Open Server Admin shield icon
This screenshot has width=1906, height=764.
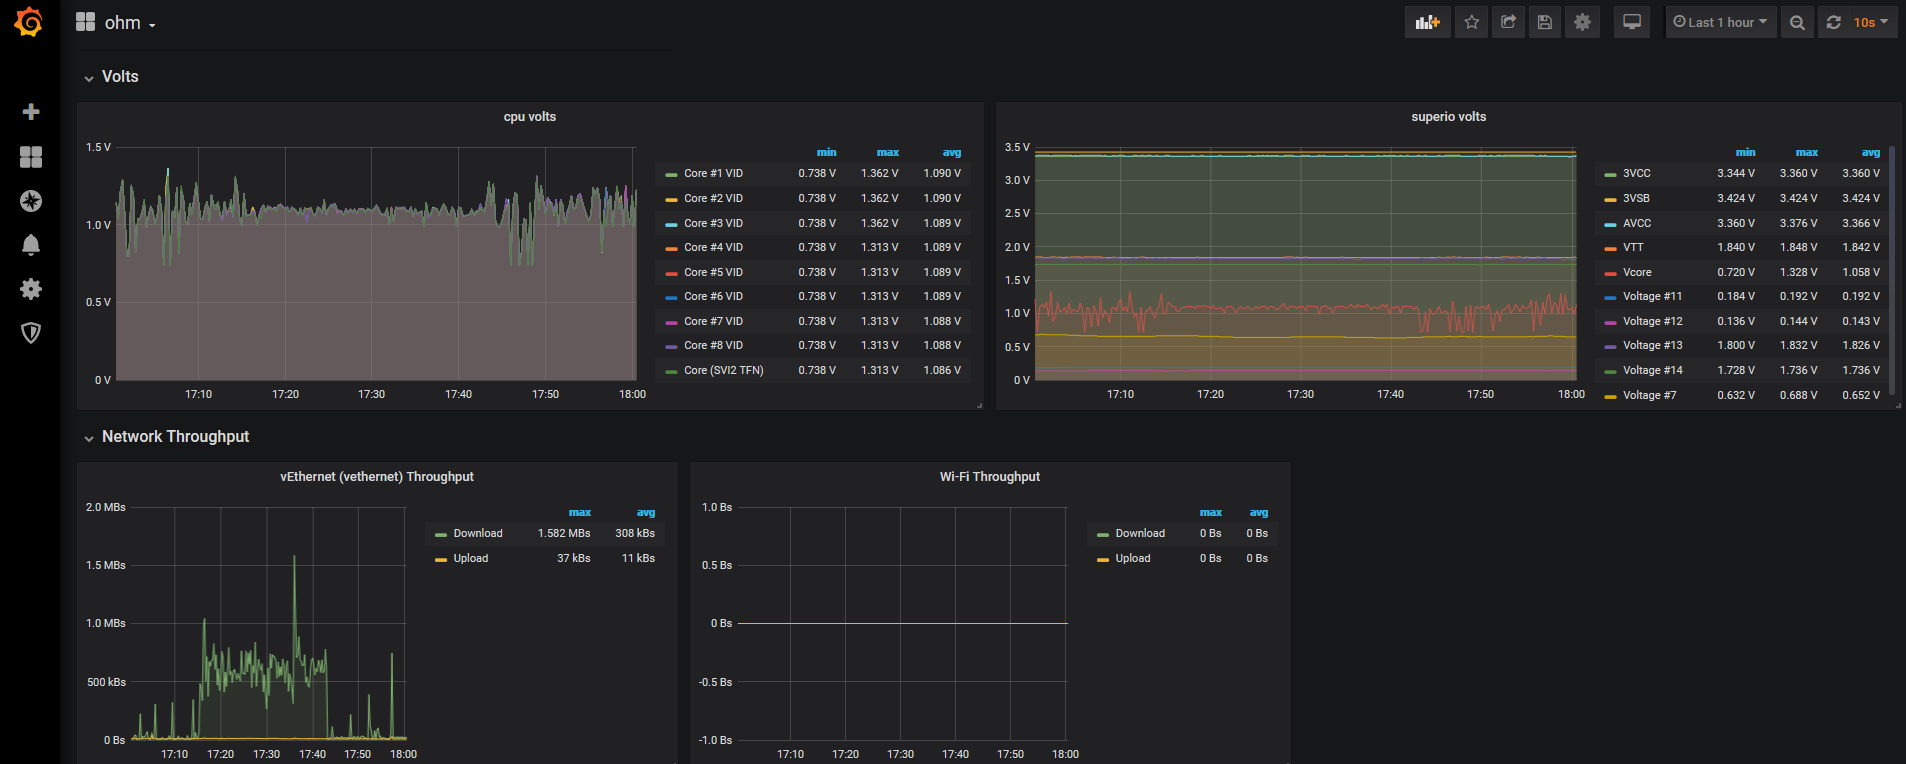pos(31,333)
